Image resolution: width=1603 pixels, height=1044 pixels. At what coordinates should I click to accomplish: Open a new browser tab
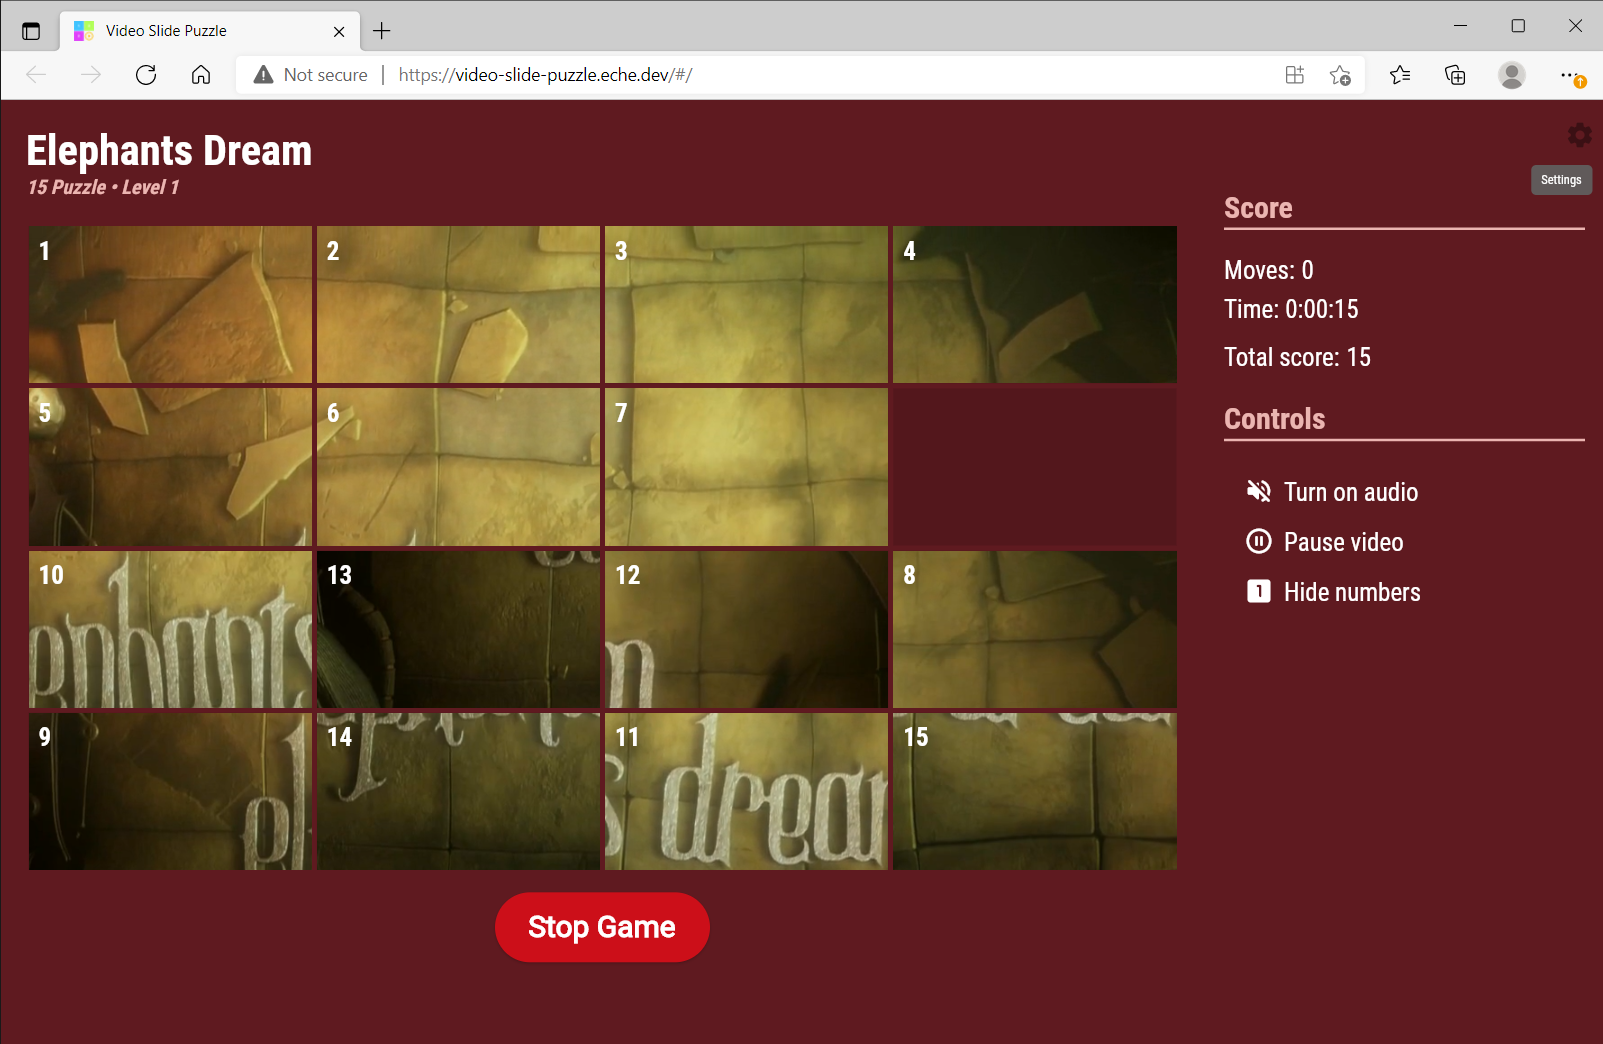381,31
